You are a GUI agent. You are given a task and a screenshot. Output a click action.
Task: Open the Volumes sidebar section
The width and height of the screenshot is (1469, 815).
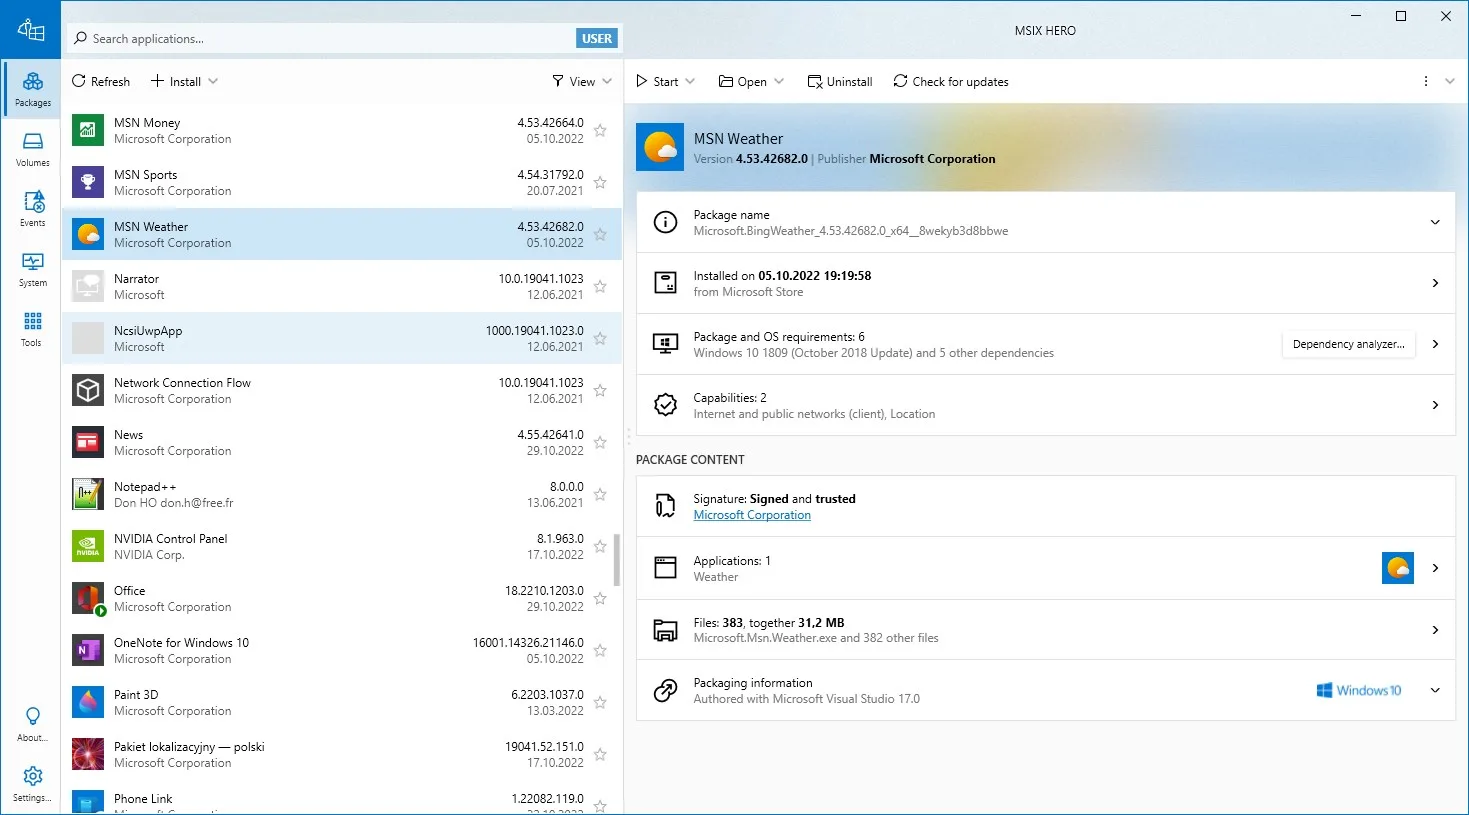pyautogui.click(x=32, y=149)
